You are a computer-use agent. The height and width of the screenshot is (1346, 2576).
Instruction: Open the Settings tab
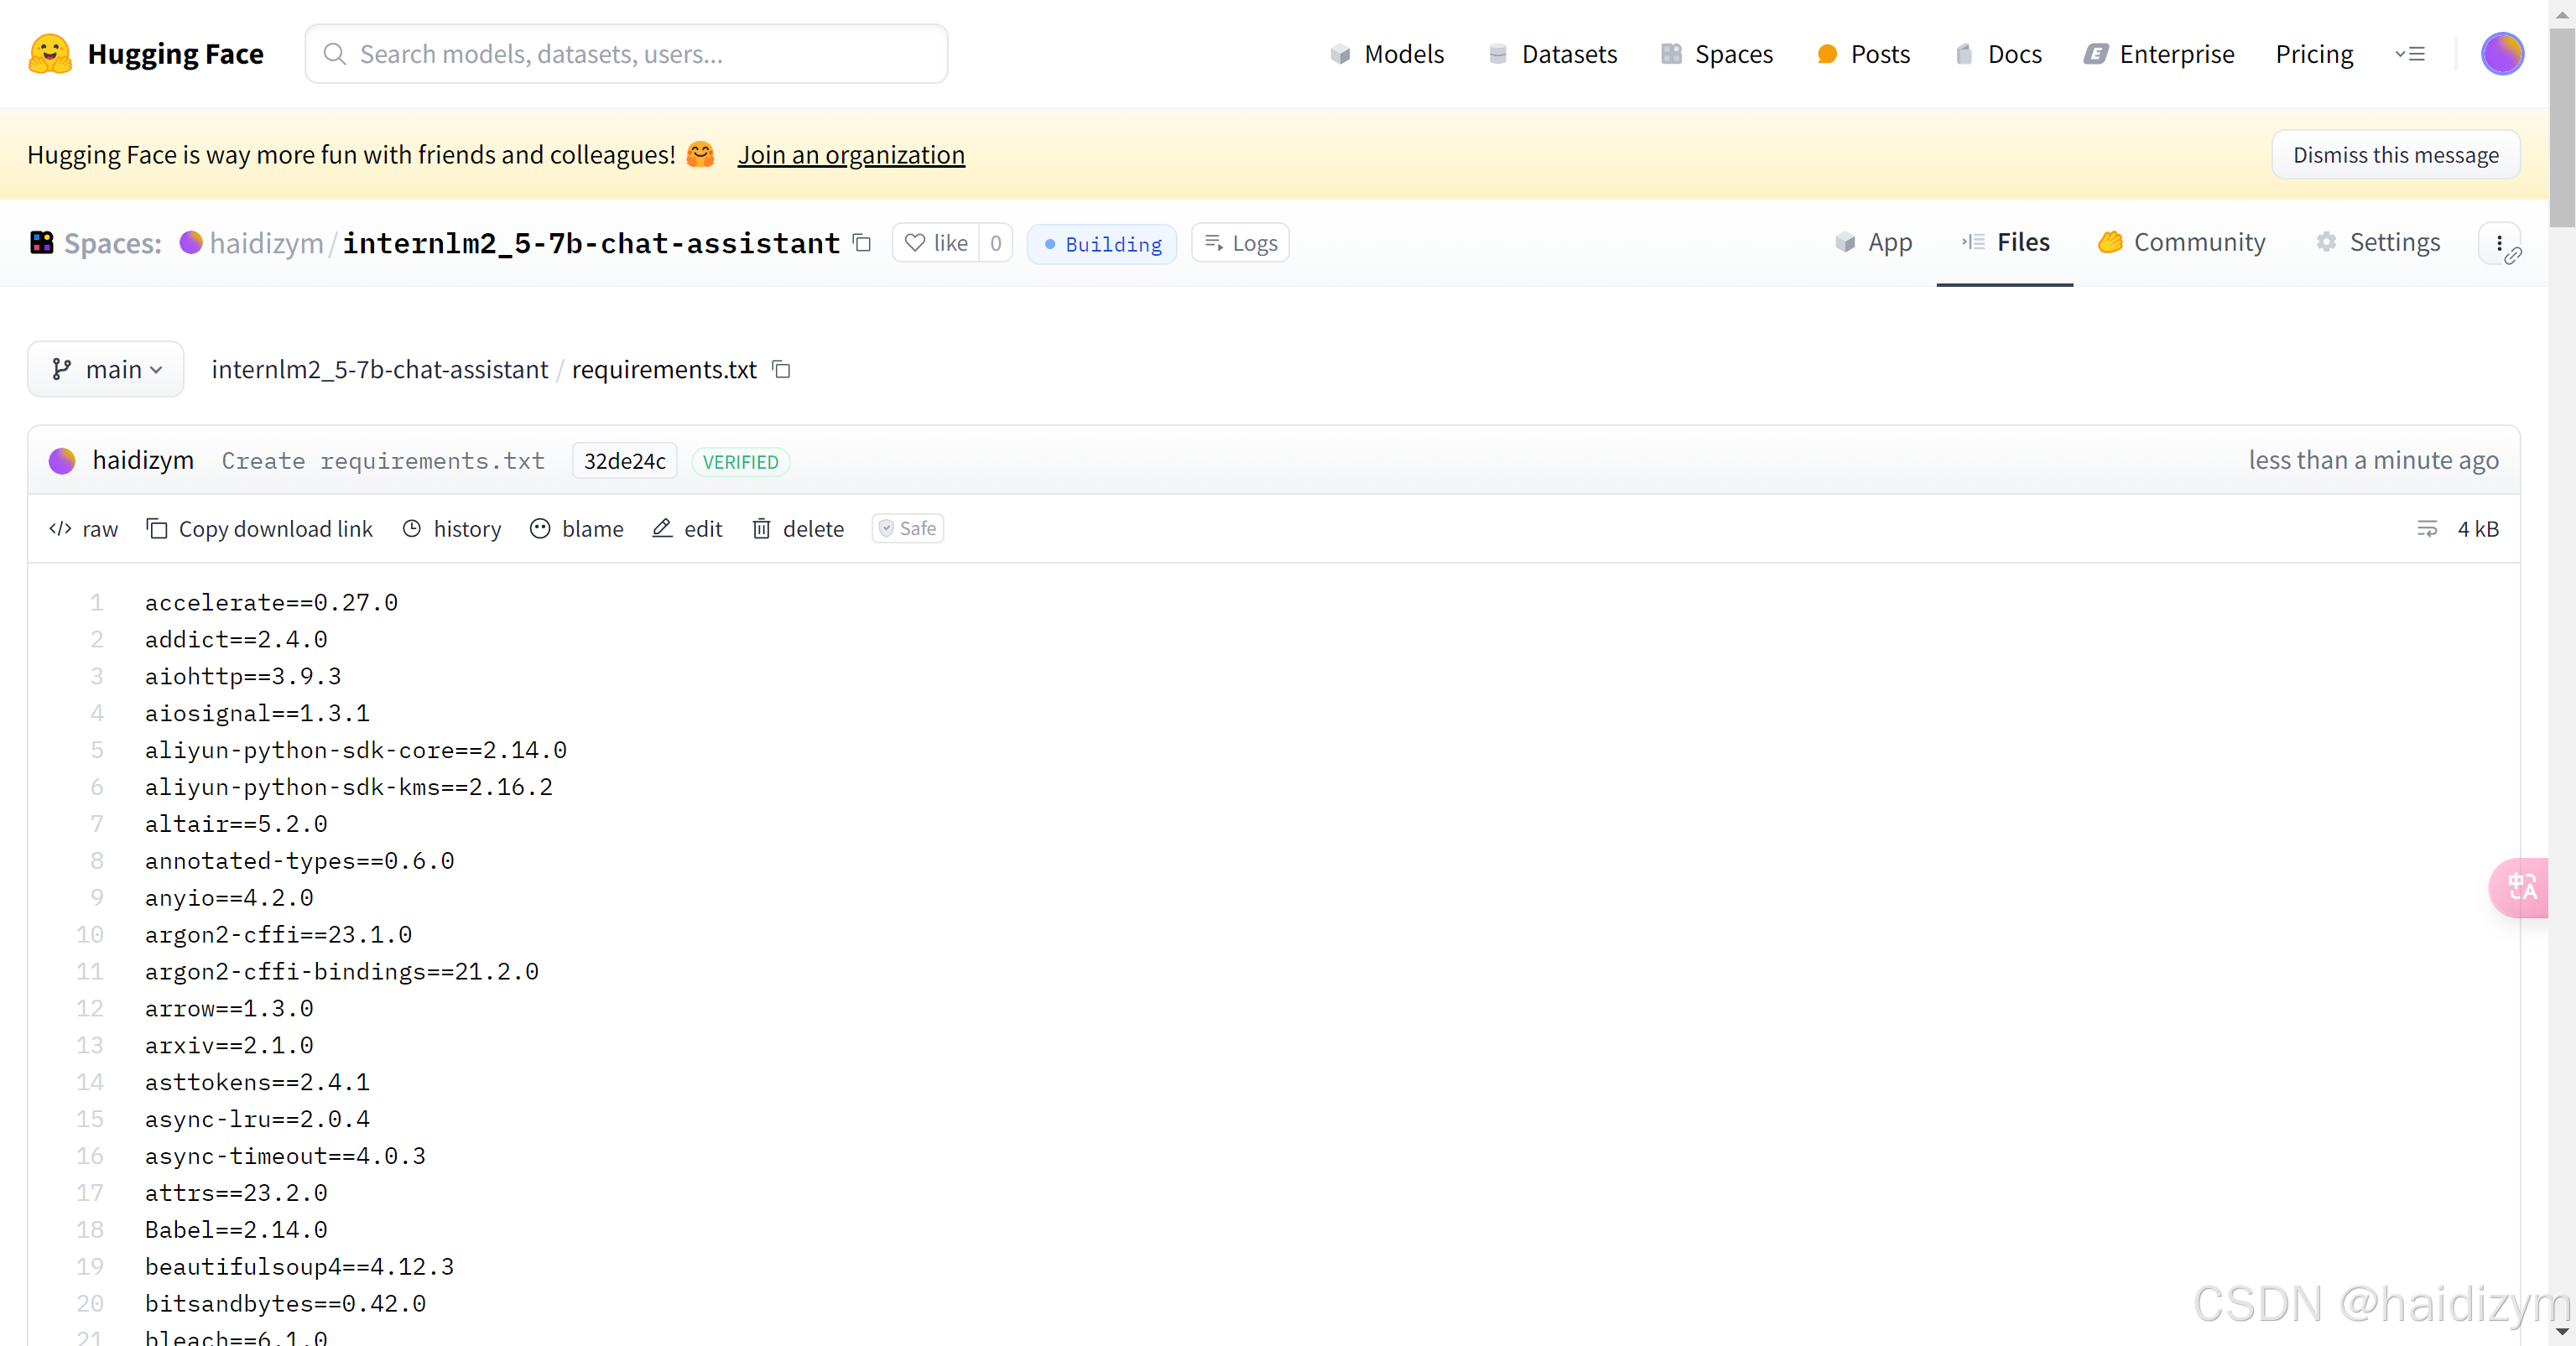2378,243
